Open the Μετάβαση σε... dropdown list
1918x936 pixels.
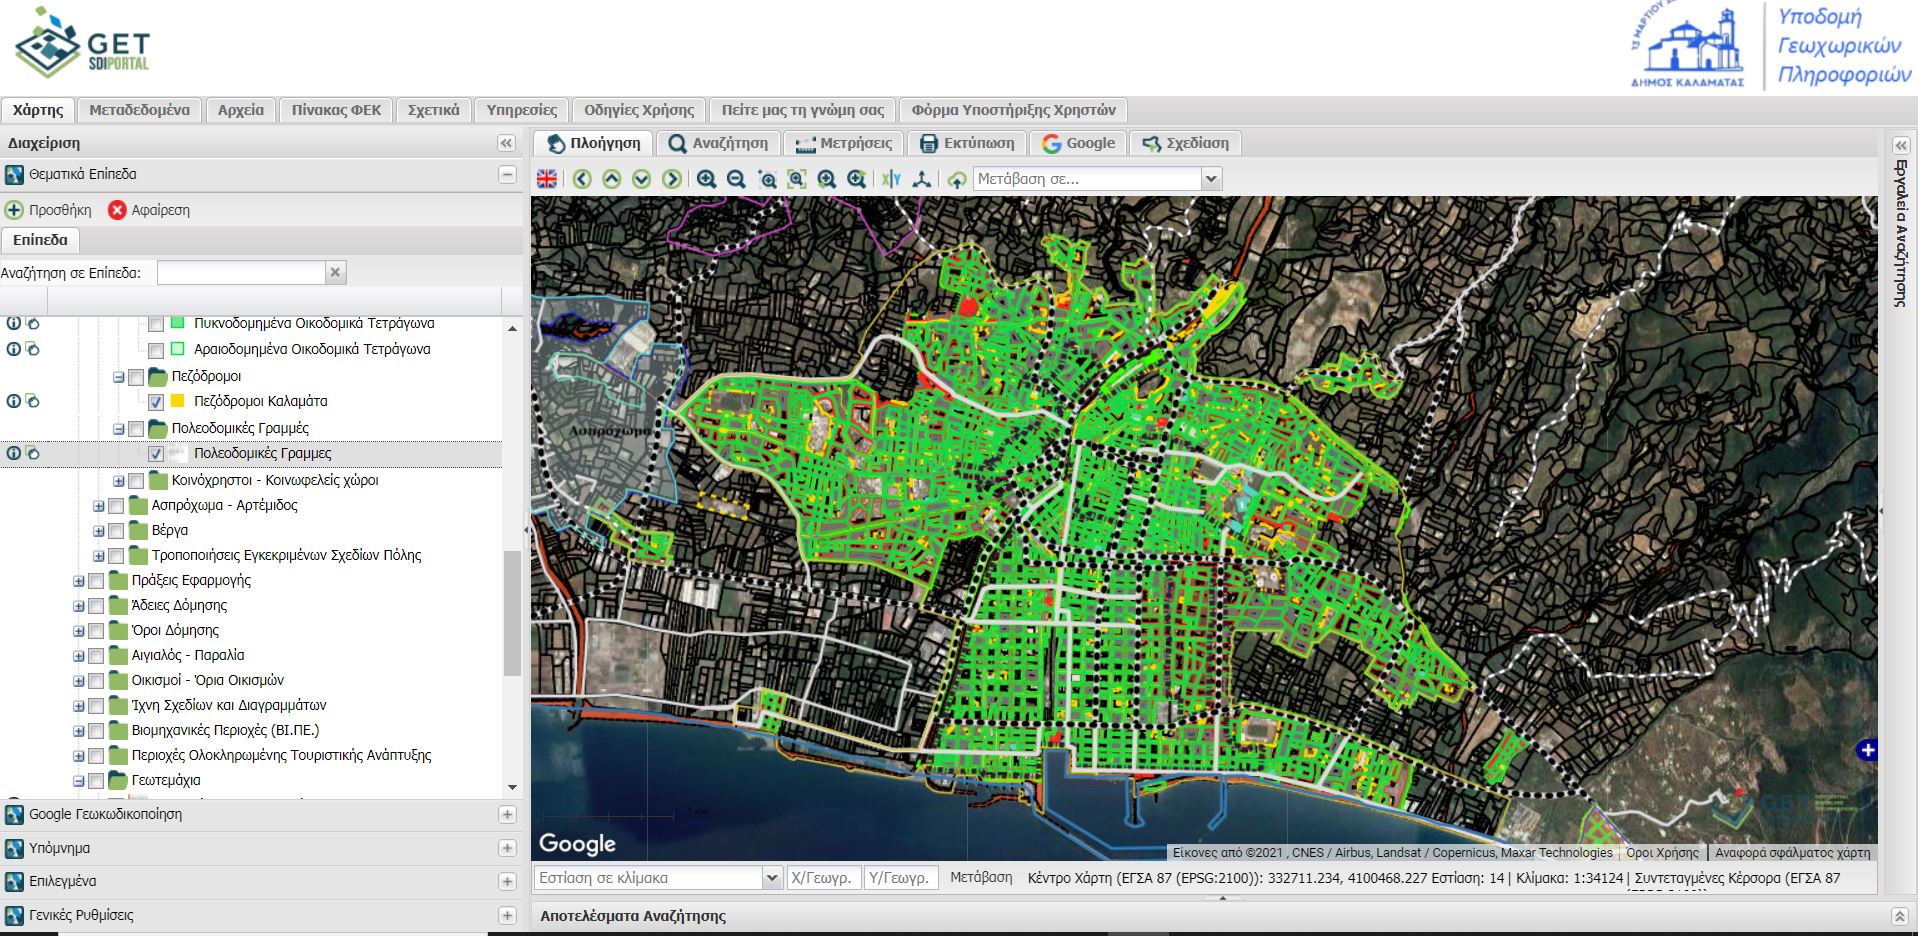tap(1211, 179)
